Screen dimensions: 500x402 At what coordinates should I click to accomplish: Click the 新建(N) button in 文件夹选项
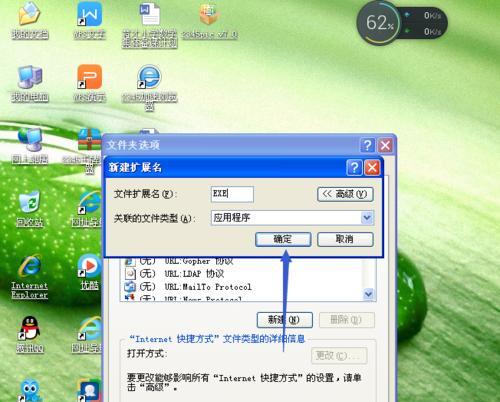tap(285, 320)
